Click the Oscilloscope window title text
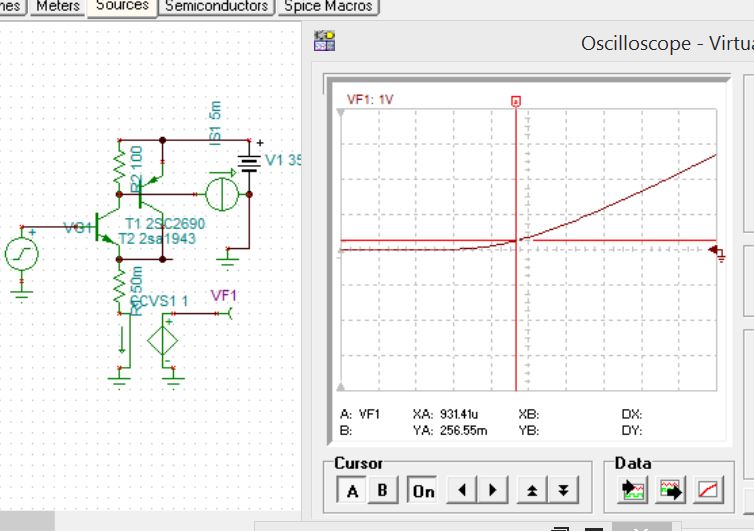Viewport: 754px width, 531px height. pyautogui.click(x=667, y=43)
